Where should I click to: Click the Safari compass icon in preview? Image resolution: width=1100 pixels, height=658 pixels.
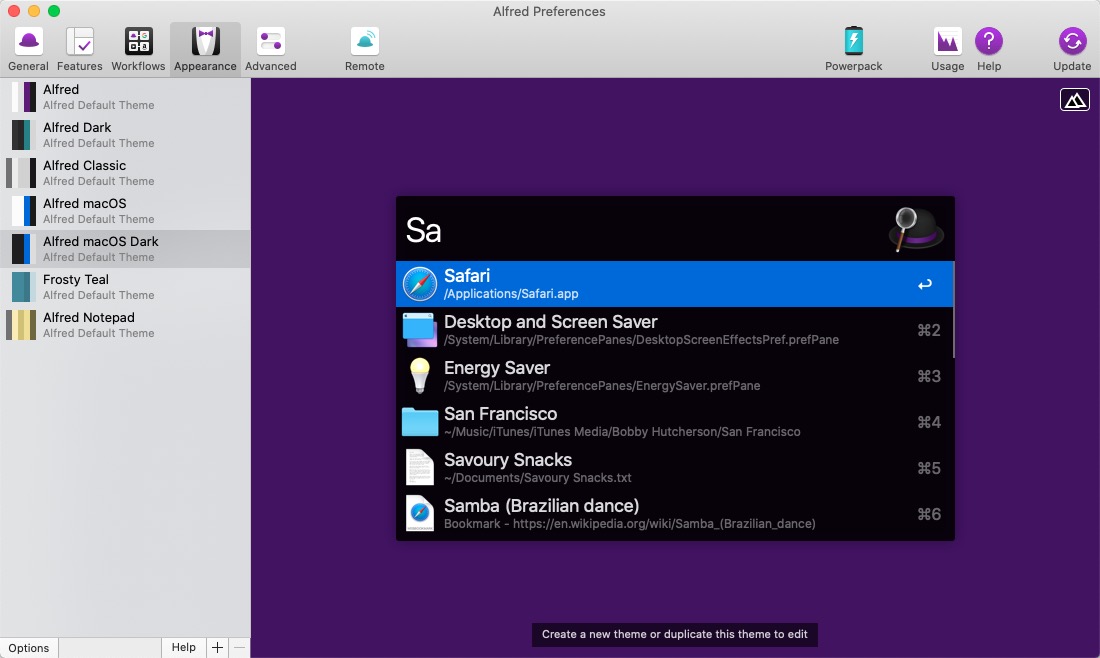420,284
